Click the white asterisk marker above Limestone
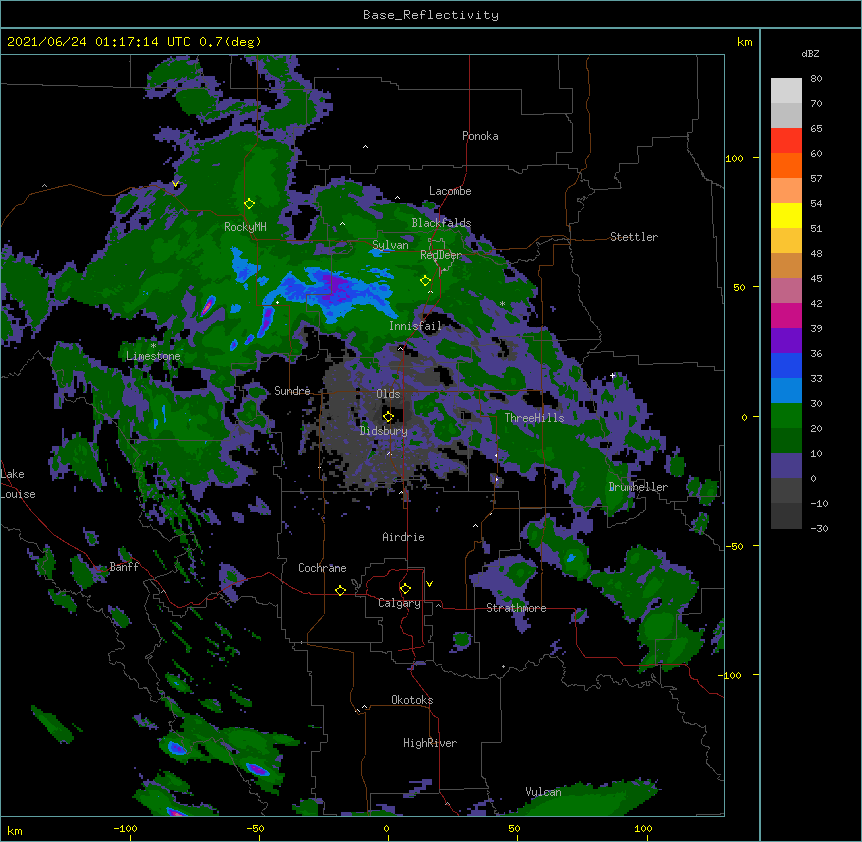The height and width of the screenshot is (842, 862). [x=153, y=346]
